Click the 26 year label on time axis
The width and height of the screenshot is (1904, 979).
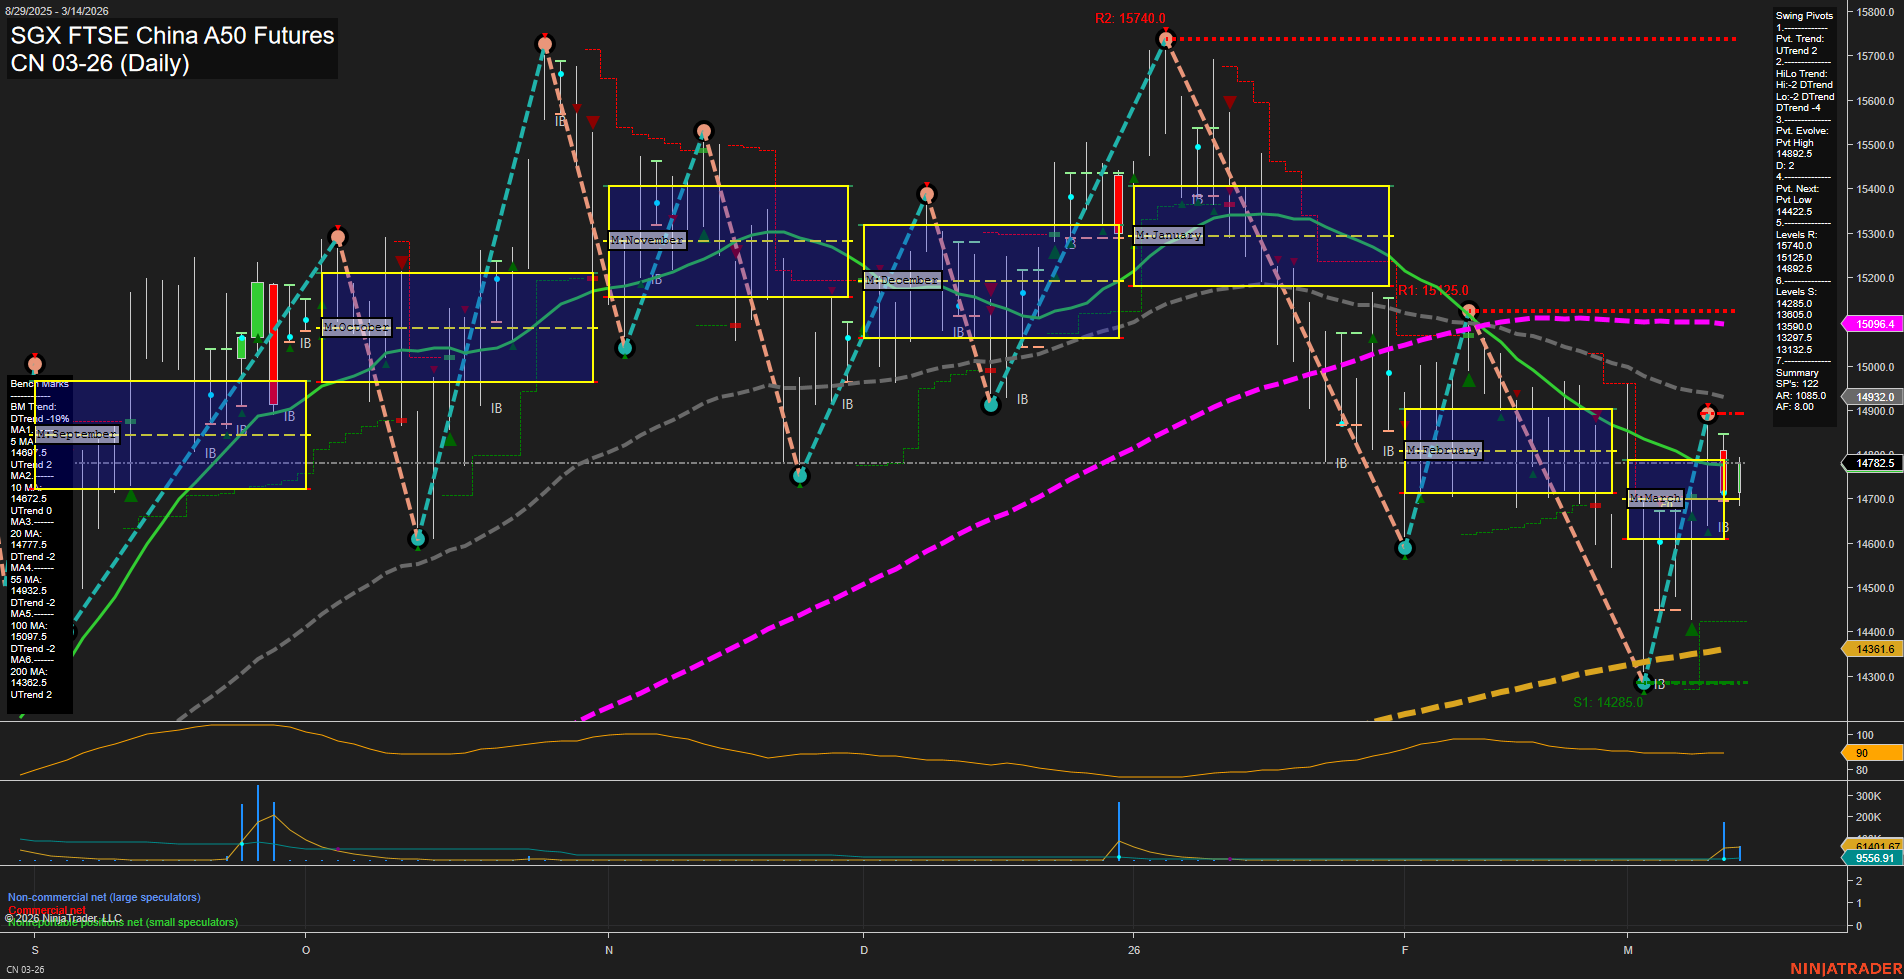(x=1134, y=950)
